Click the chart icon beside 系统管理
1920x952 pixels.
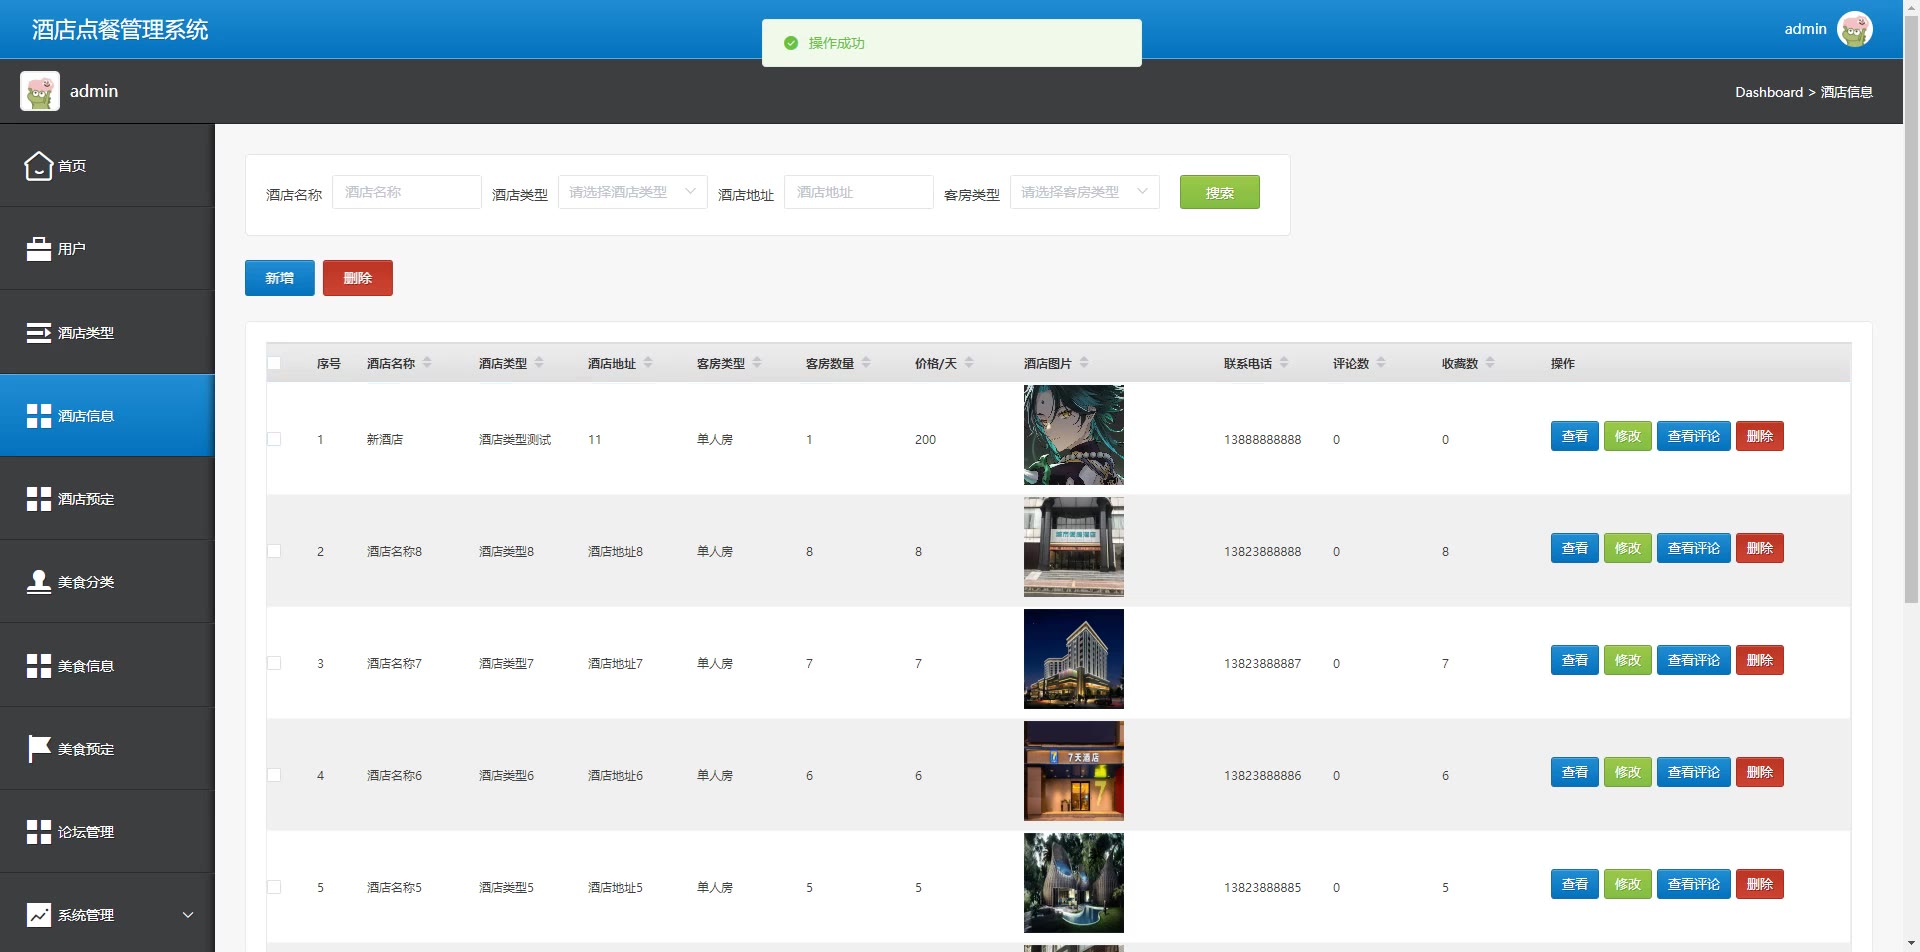[38, 915]
